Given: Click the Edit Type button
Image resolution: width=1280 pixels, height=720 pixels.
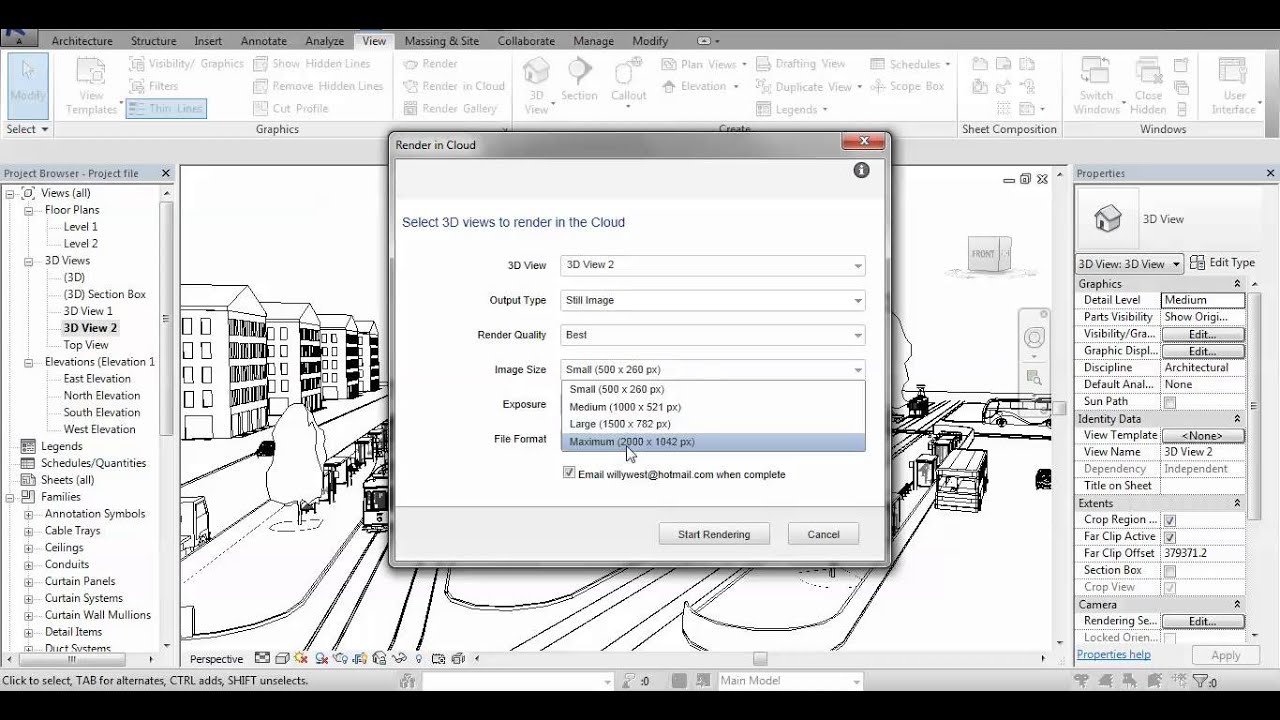Looking at the screenshot, I should pyautogui.click(x=1223, y=263).
